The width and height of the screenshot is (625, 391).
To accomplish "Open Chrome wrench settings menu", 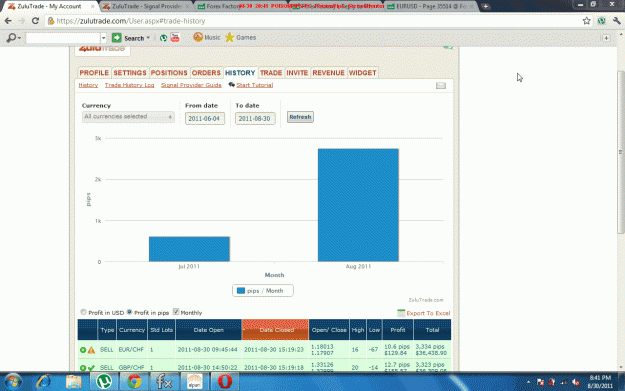I will tap(617, 21).
